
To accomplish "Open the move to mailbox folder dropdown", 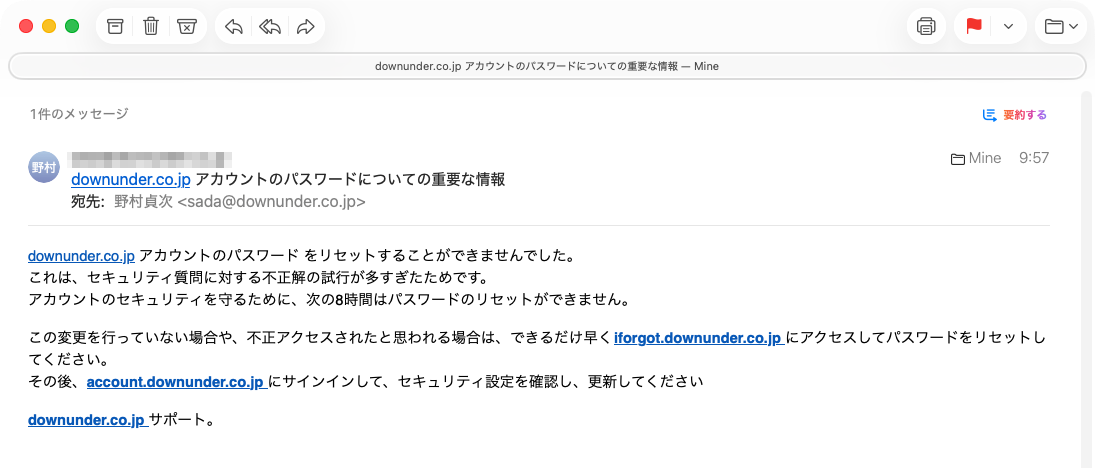I will coord(1060,27).
